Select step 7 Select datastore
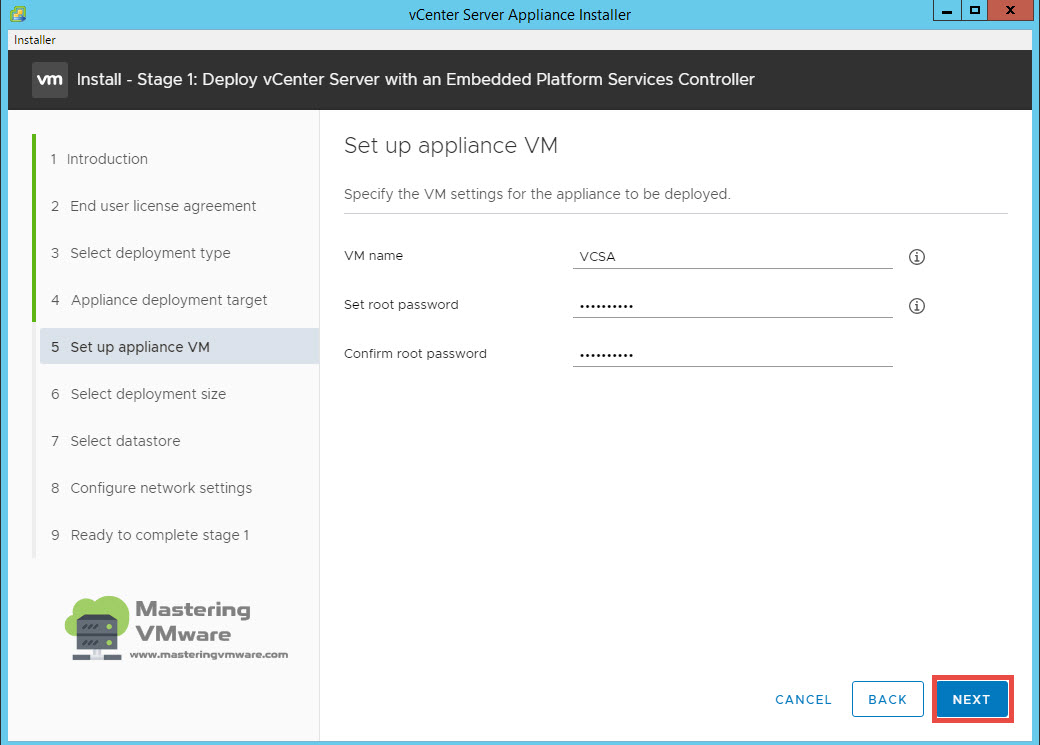1040x745 pixels. click(x=115, y=441)
